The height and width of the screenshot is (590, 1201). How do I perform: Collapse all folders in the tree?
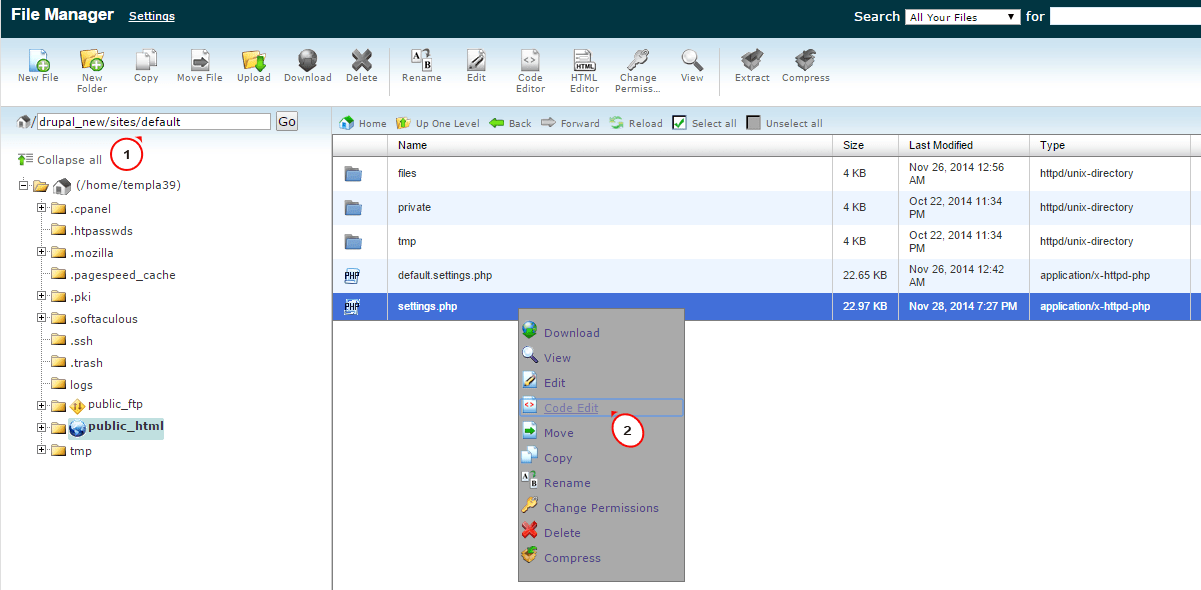coord(67,158)
